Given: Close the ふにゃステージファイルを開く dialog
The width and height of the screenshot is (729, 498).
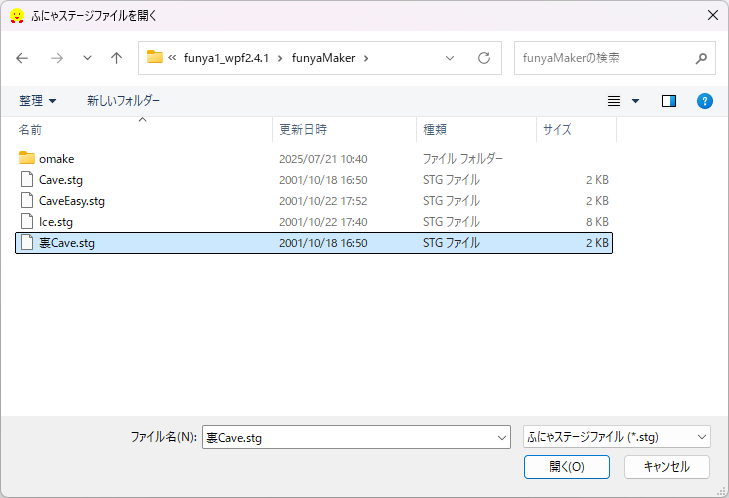Looking at the screenshot, I should pos(712,15).
